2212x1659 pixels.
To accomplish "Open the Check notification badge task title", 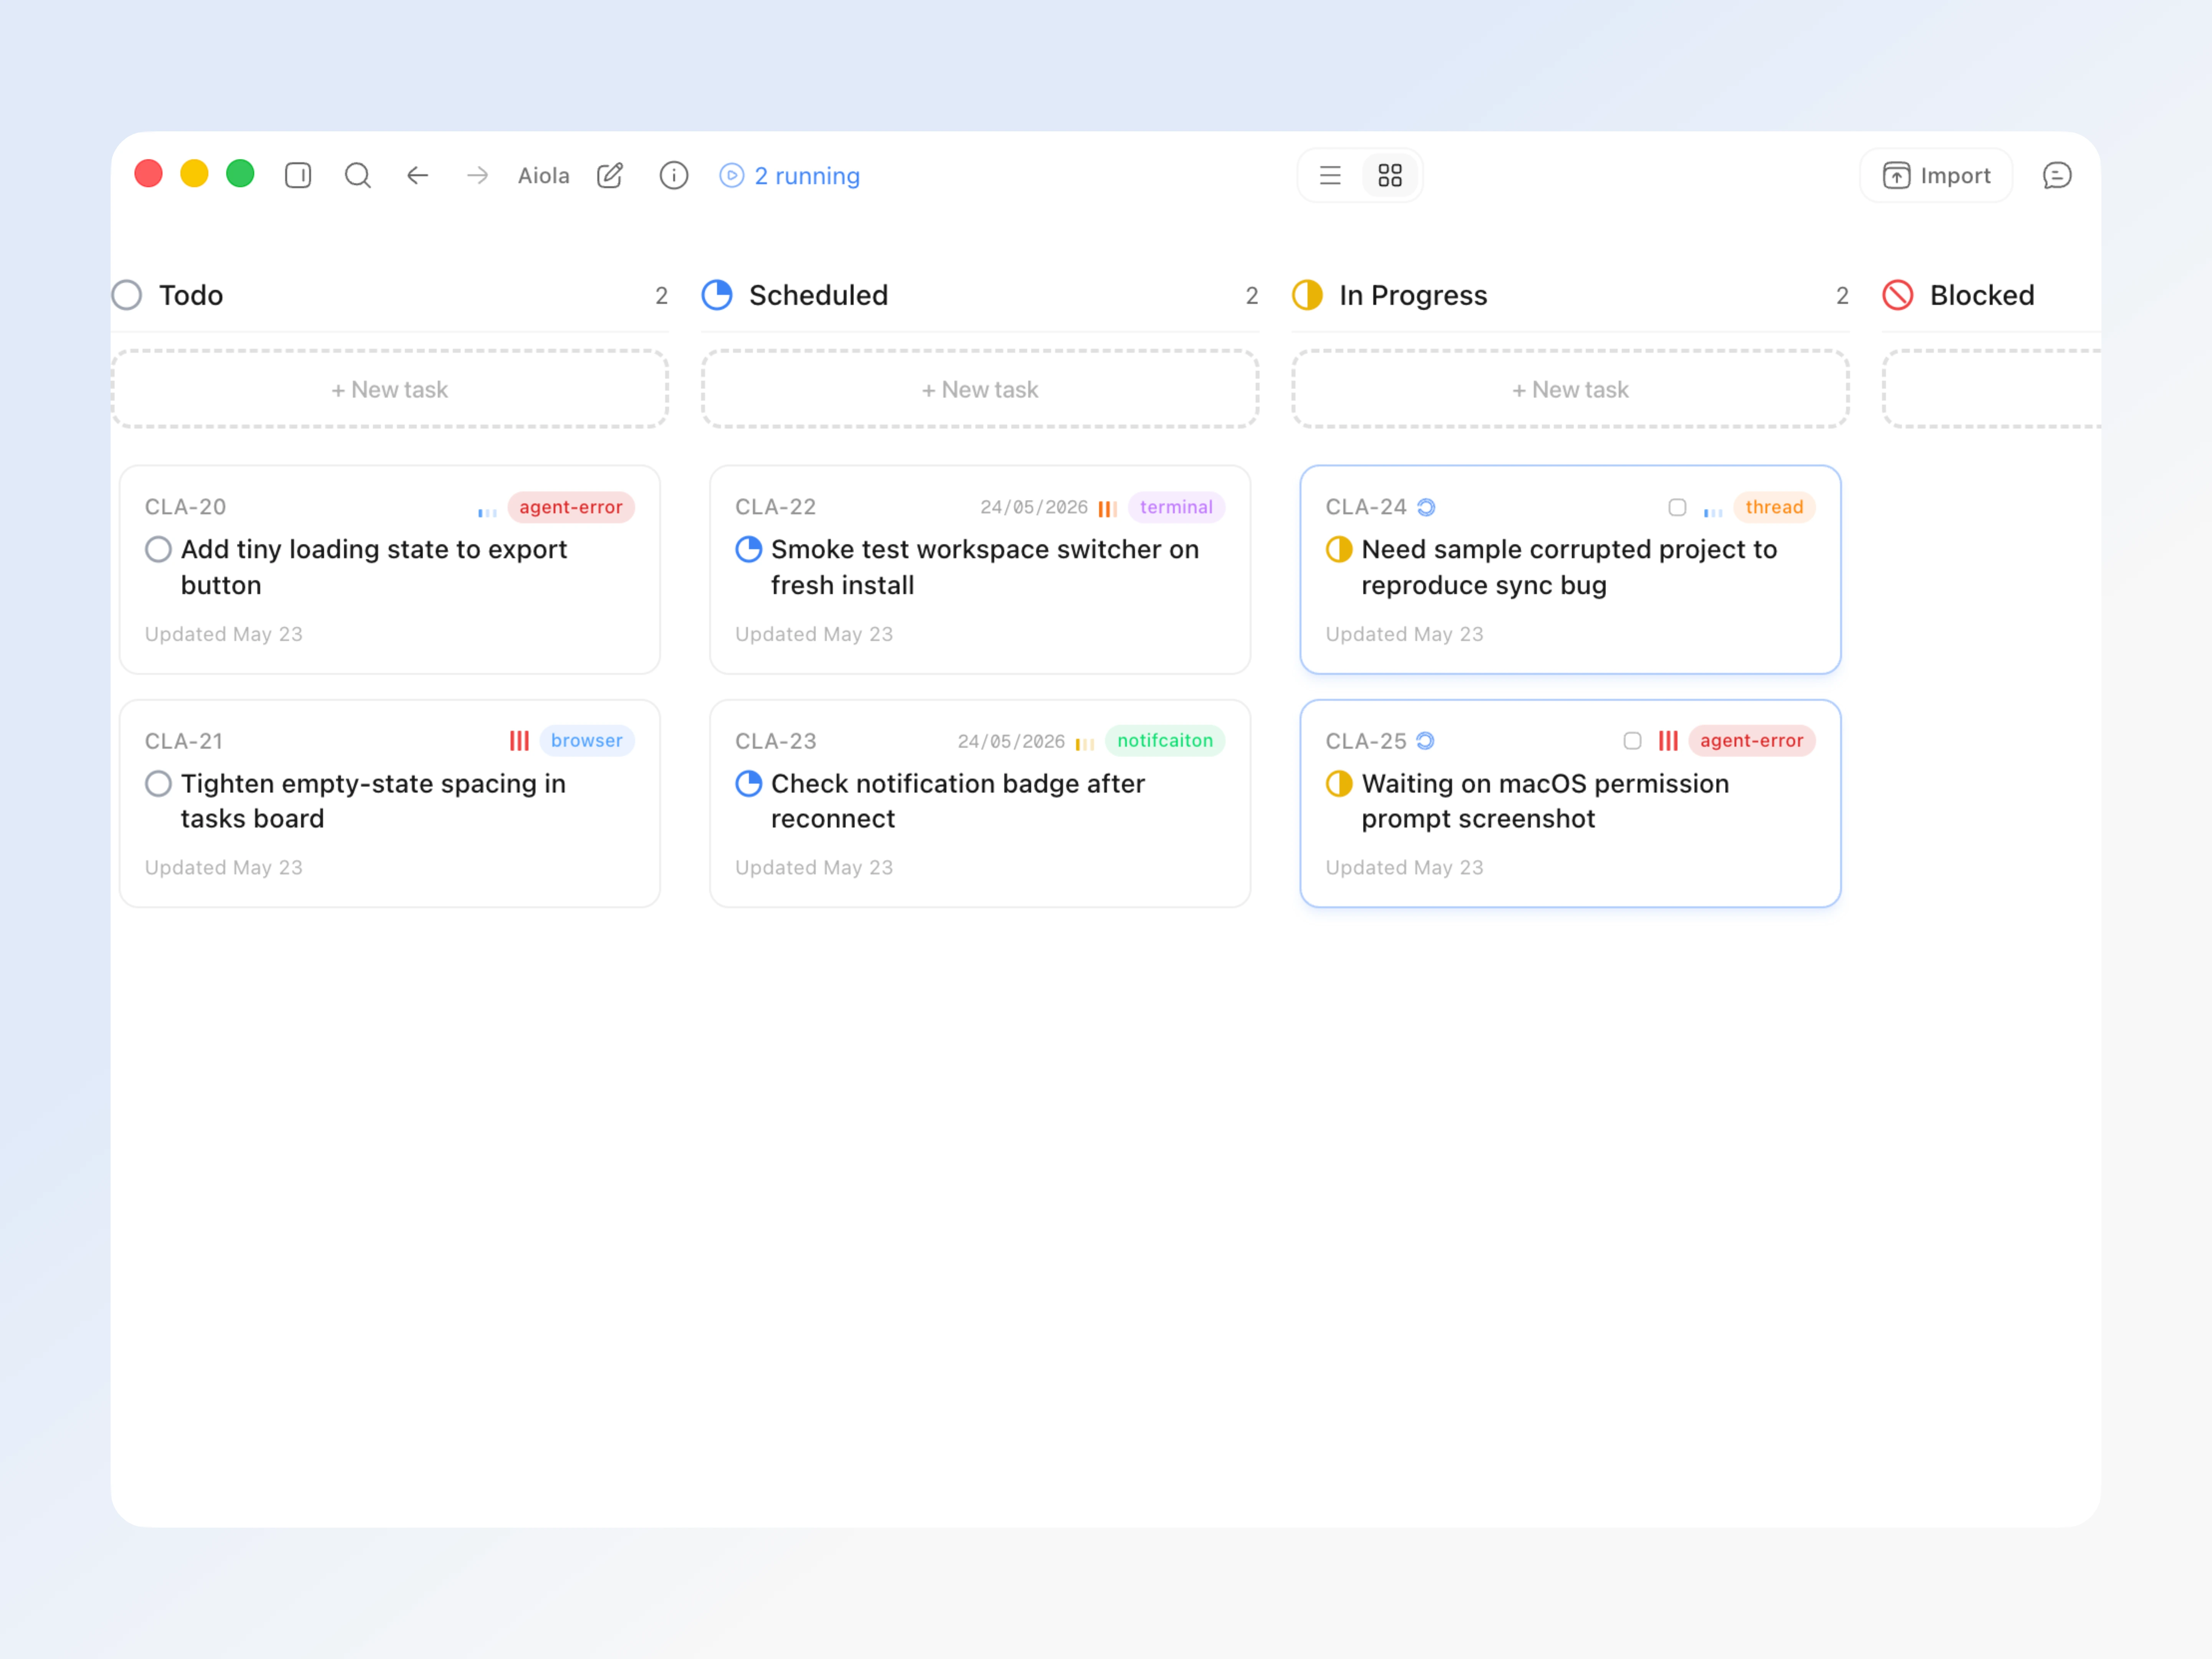I will (958, 801).
